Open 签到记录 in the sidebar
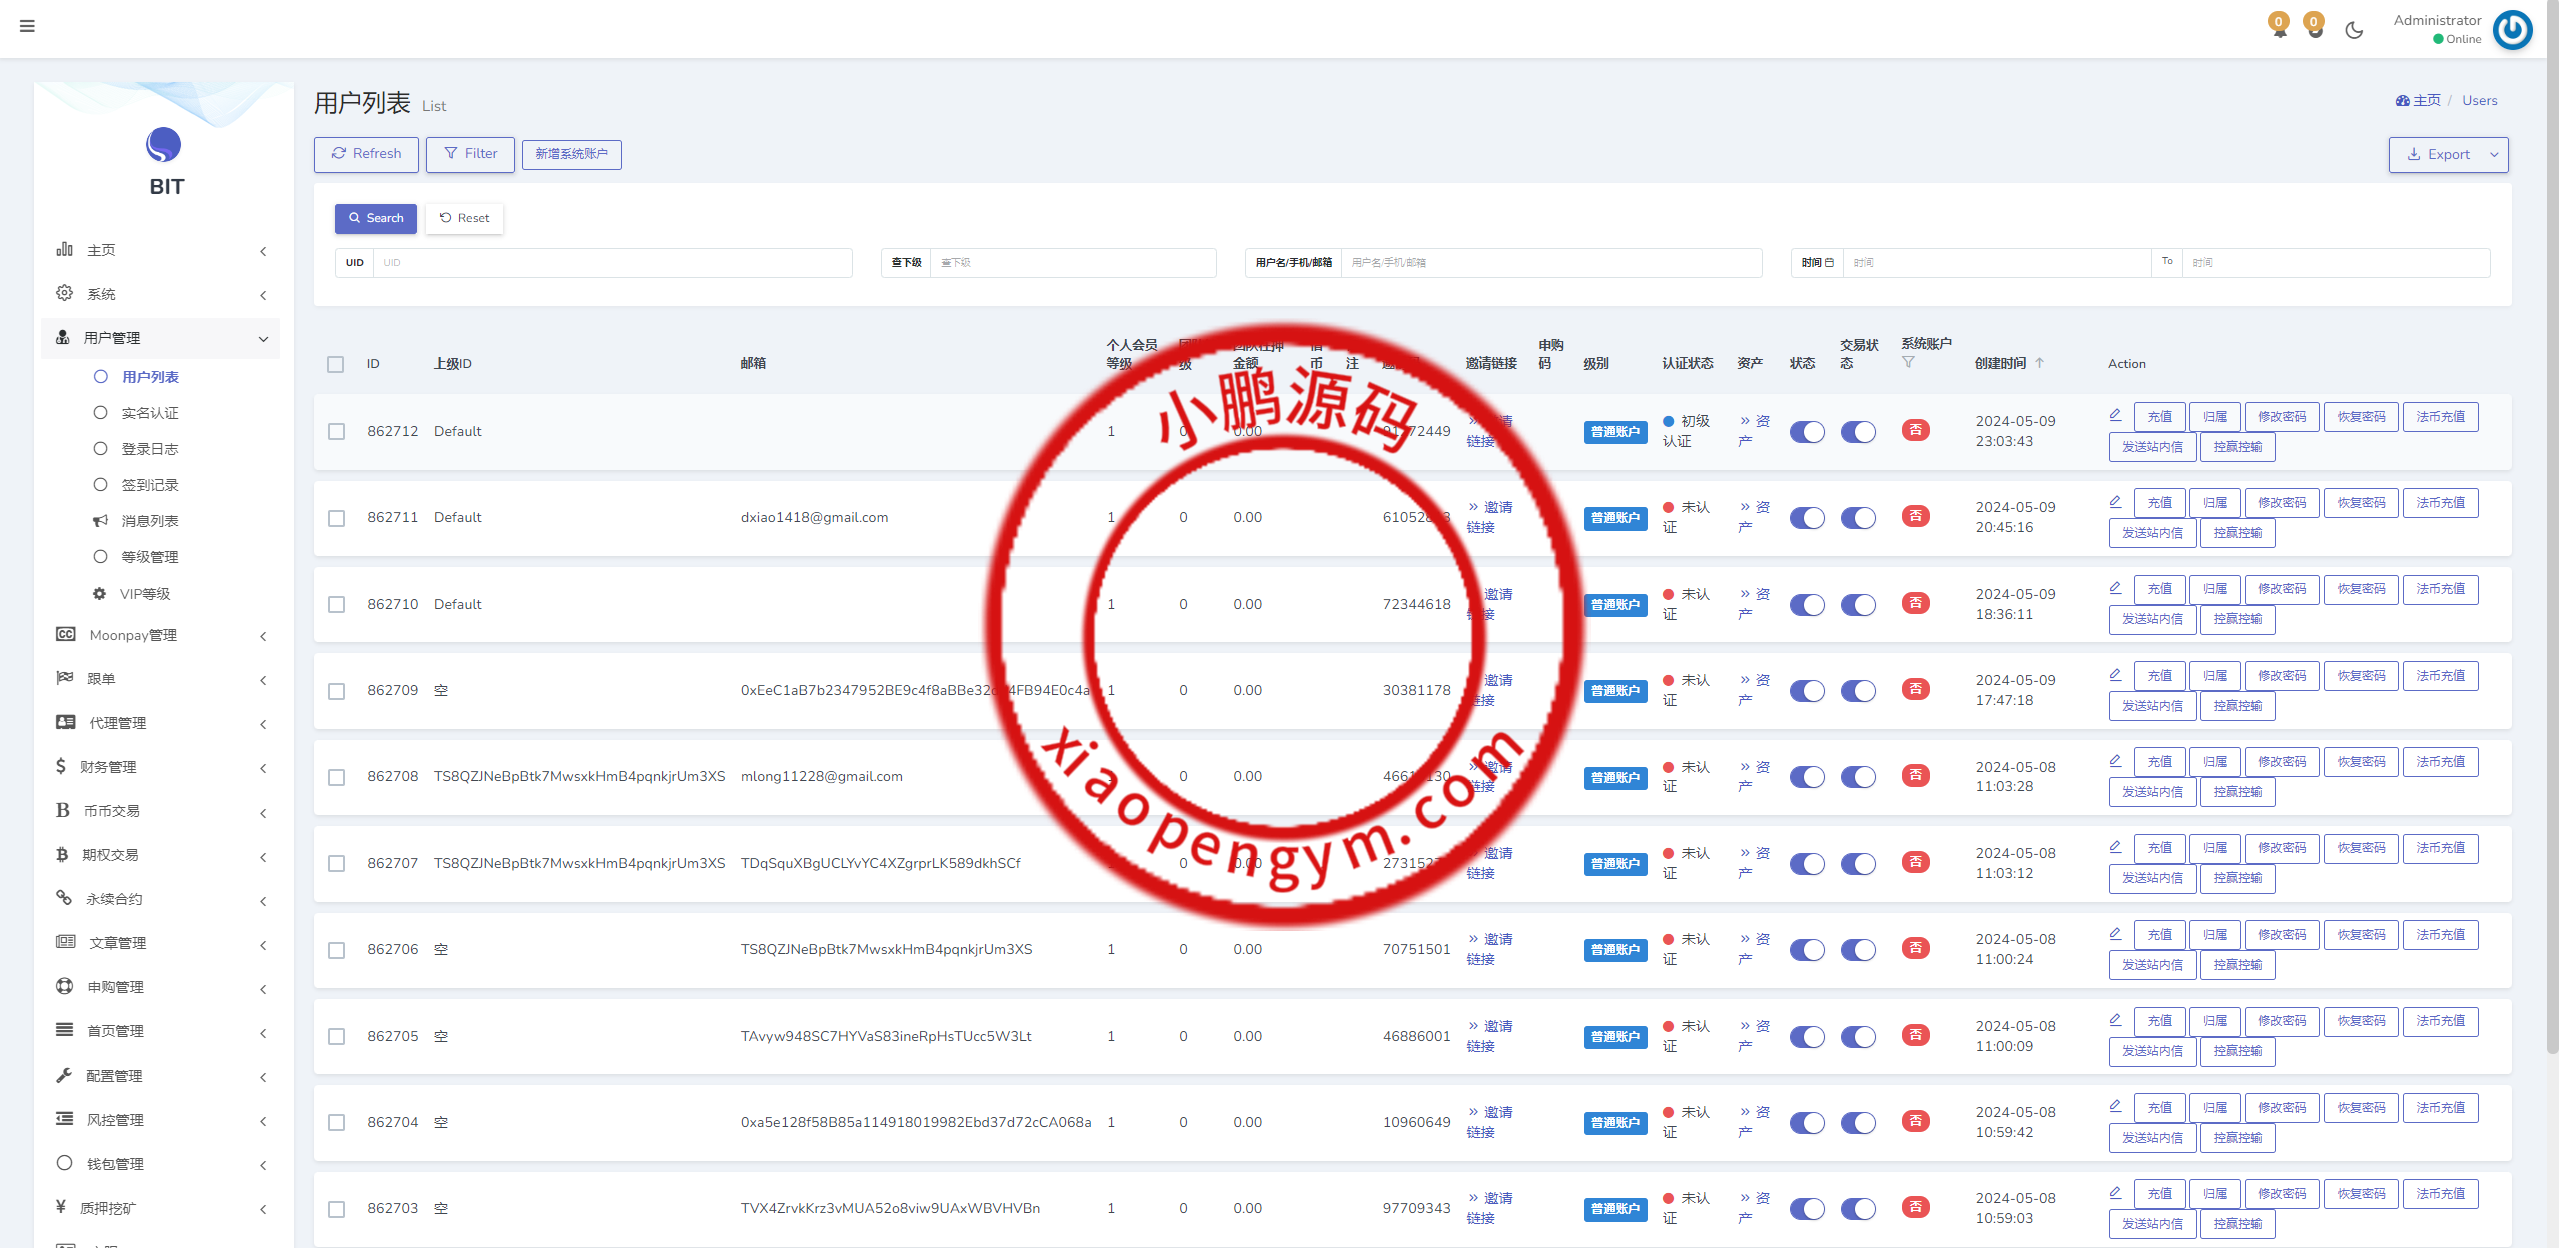Viewport: 2559px width, 1248px height. pos(150,485)
